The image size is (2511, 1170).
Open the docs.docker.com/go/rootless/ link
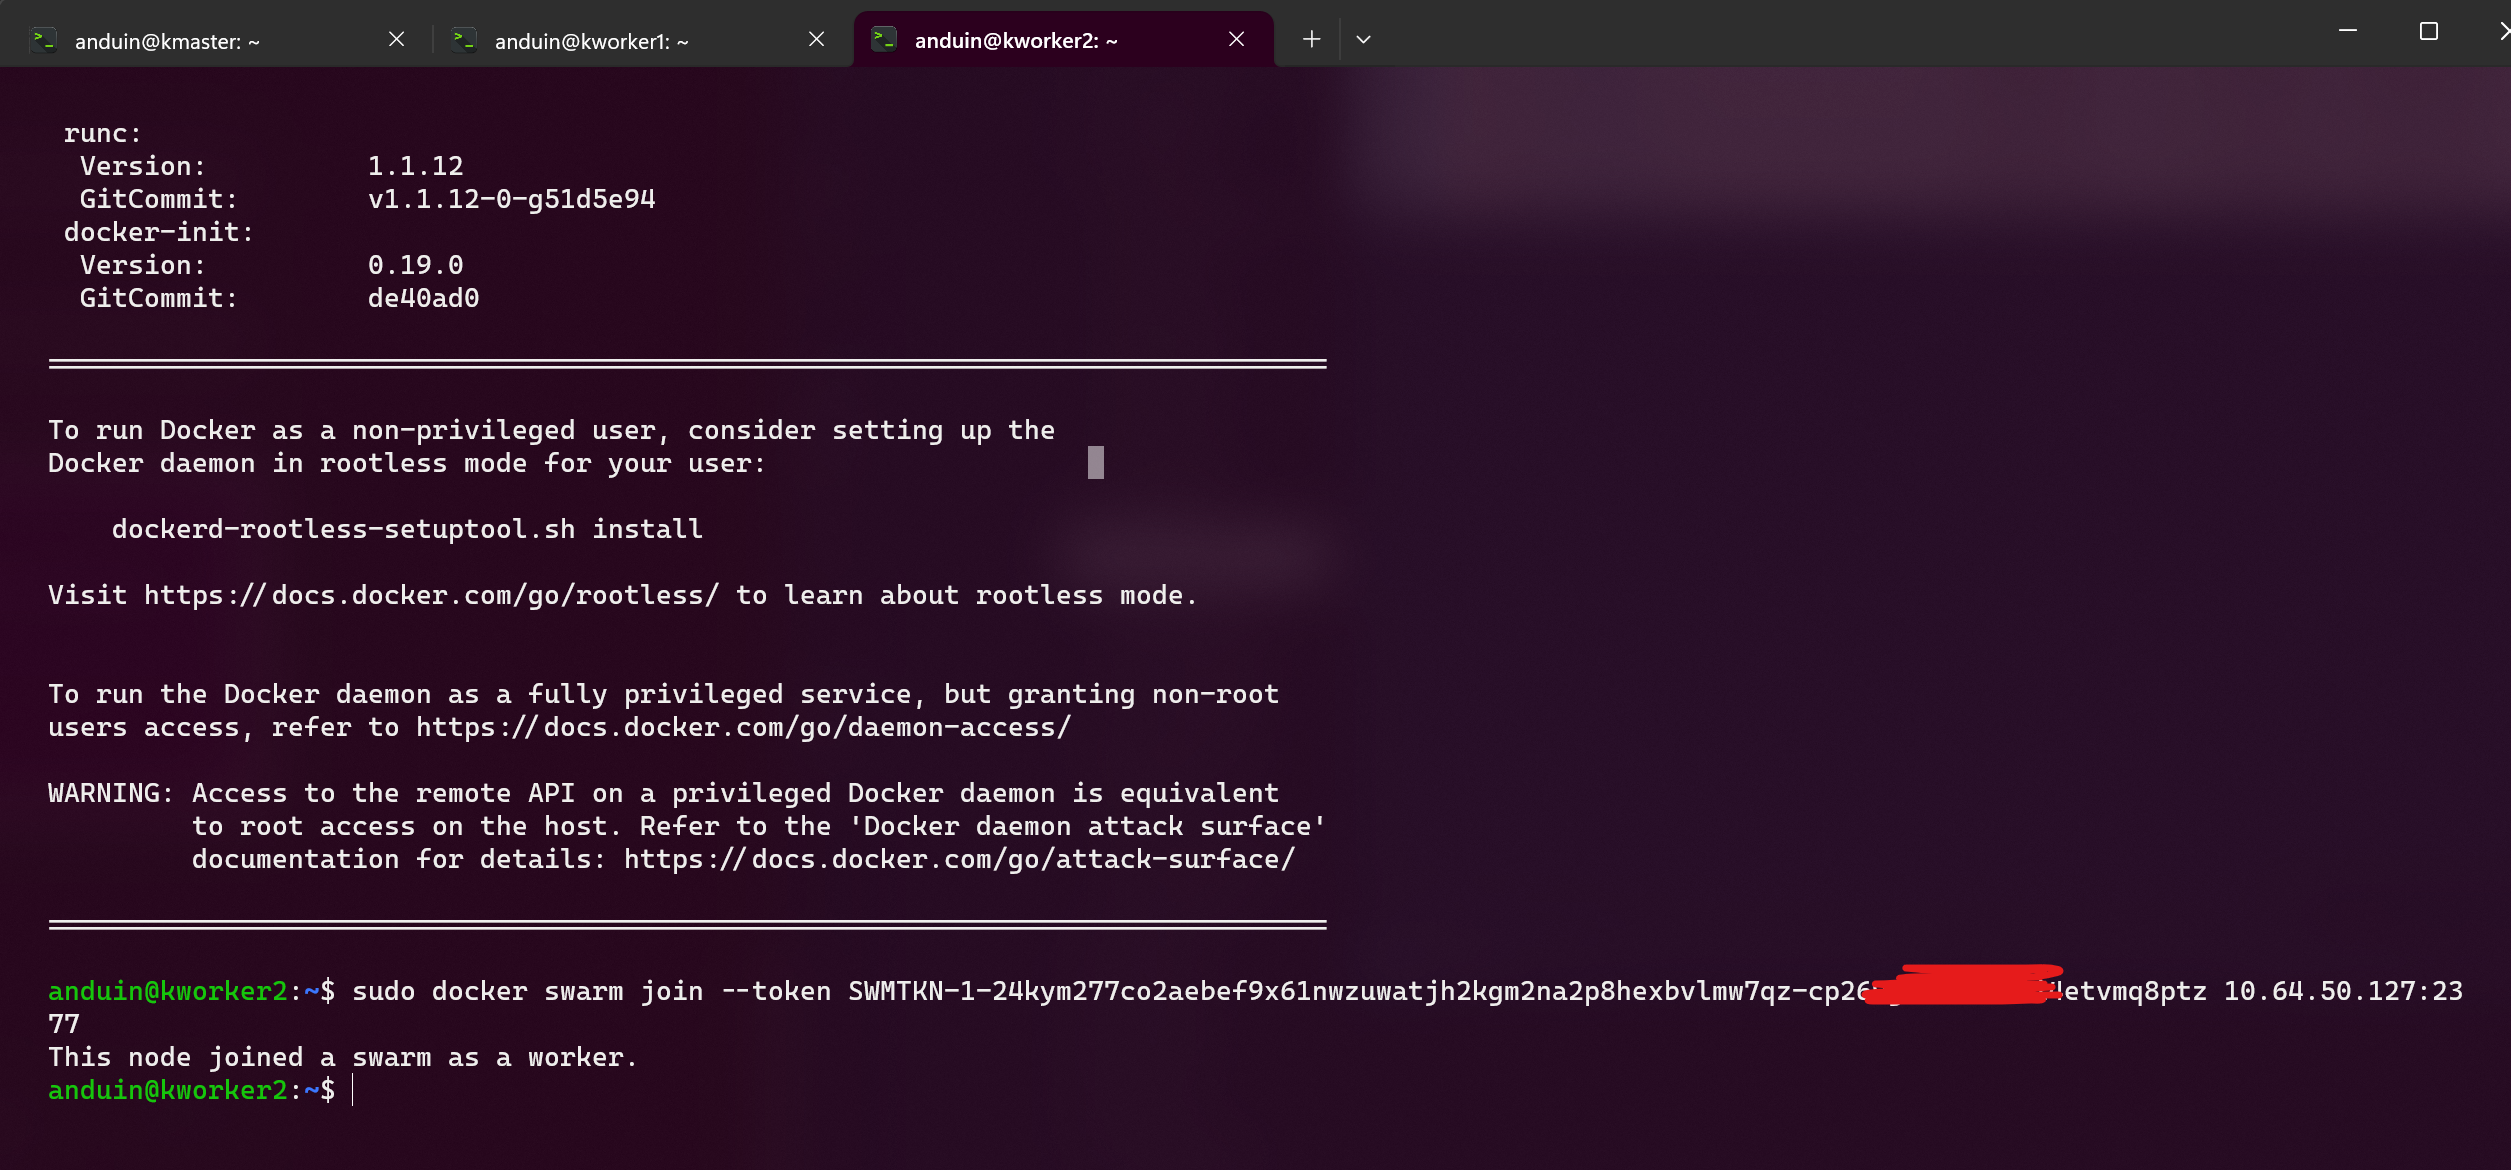[431, 596]
